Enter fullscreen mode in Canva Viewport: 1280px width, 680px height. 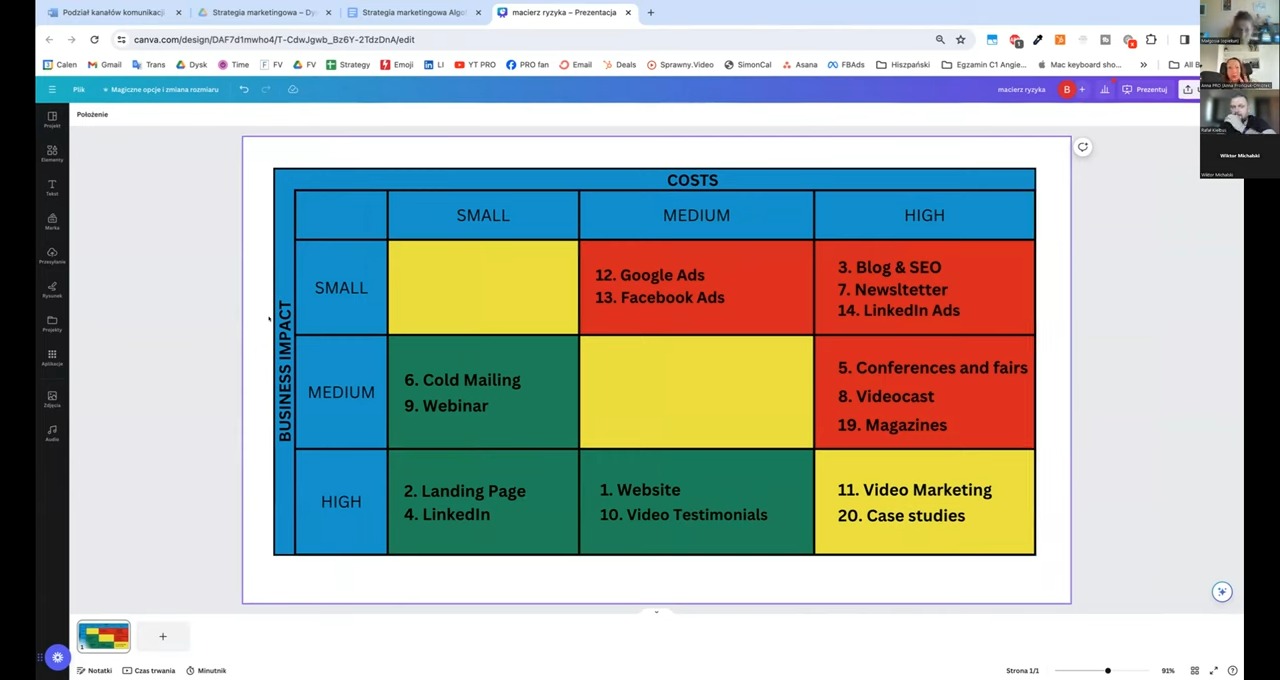pyautogui.click(x=1213, y=671)
